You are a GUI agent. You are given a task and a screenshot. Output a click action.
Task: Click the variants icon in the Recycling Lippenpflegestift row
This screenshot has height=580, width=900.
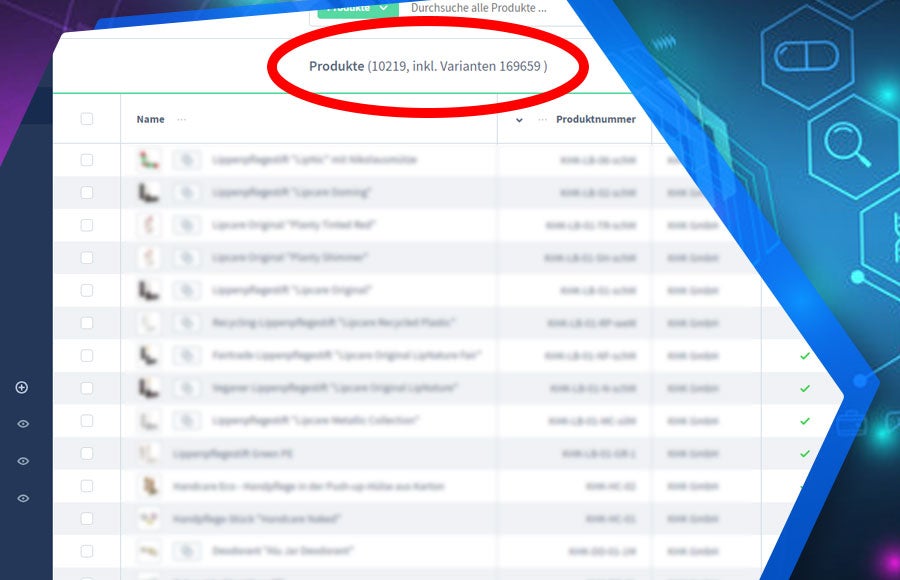click(187, 323)
